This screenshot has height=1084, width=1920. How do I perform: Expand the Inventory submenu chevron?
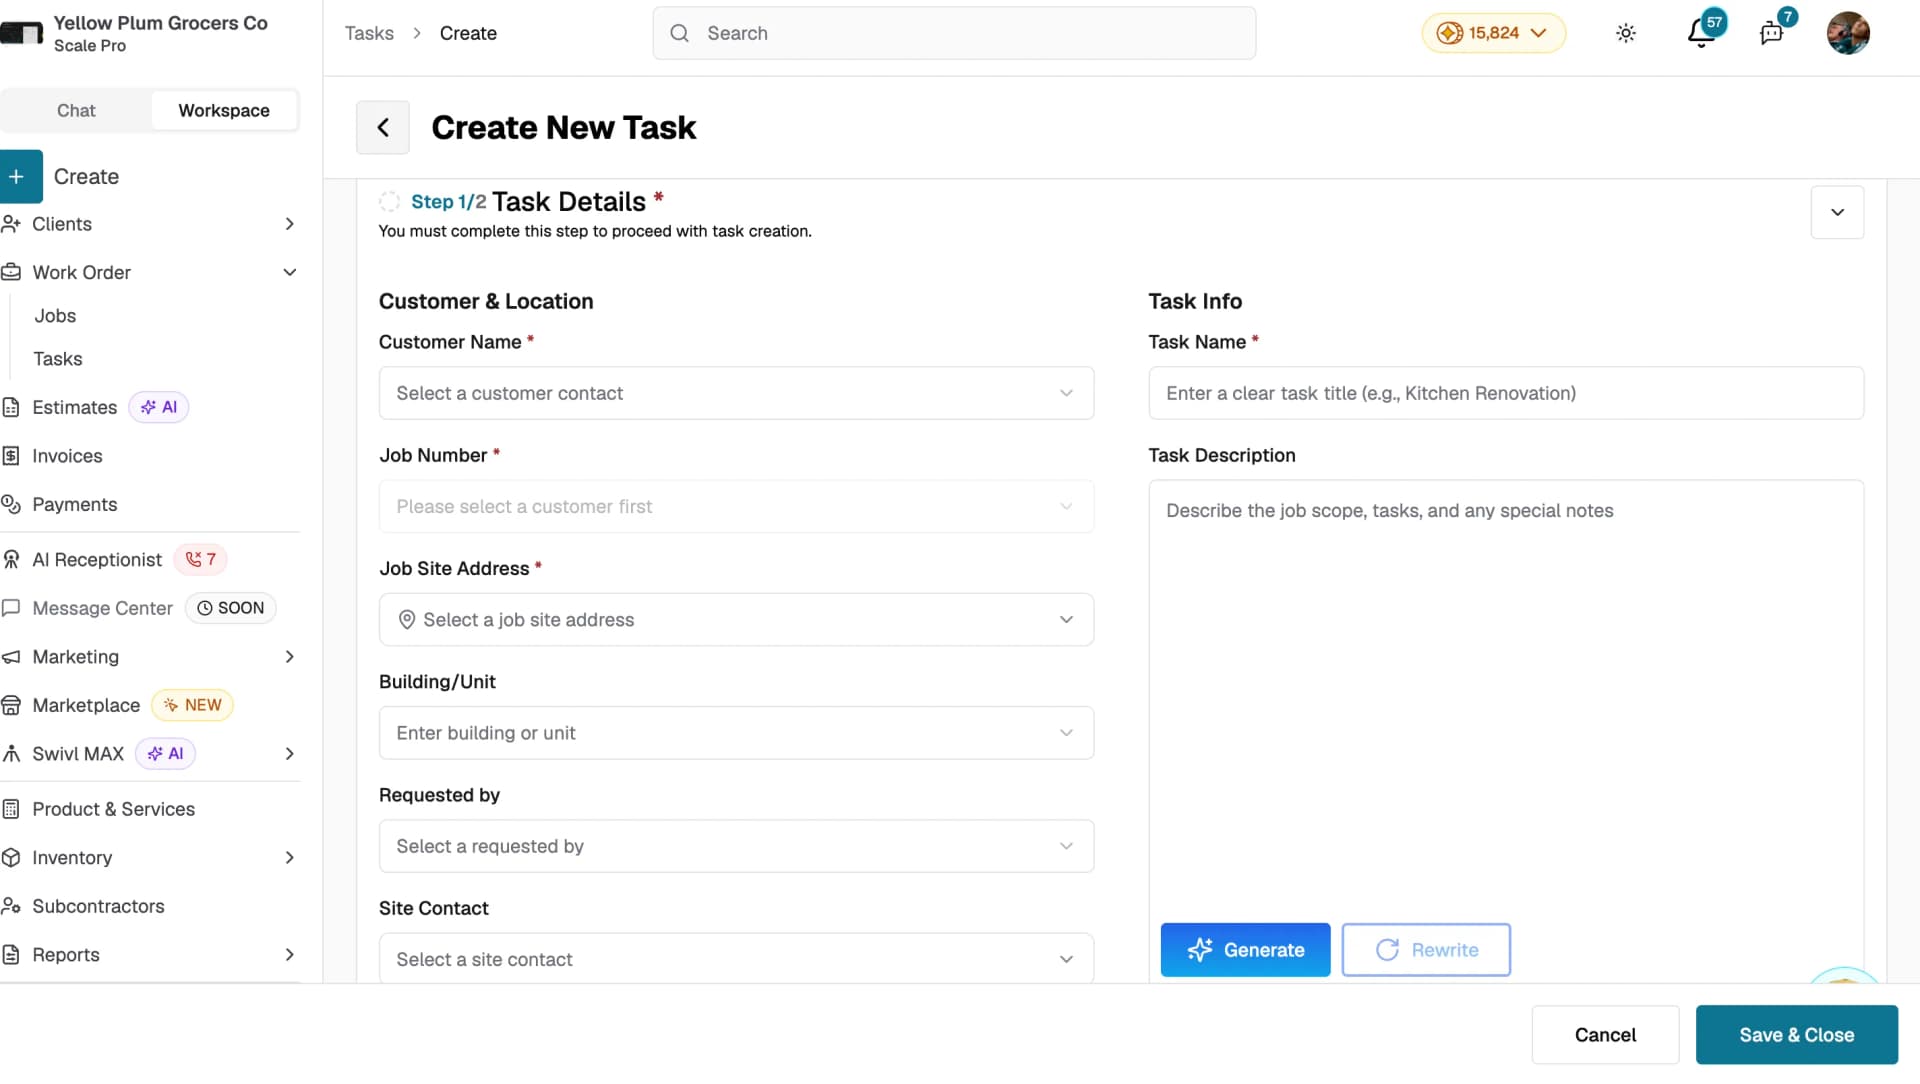tap(289, 858)
